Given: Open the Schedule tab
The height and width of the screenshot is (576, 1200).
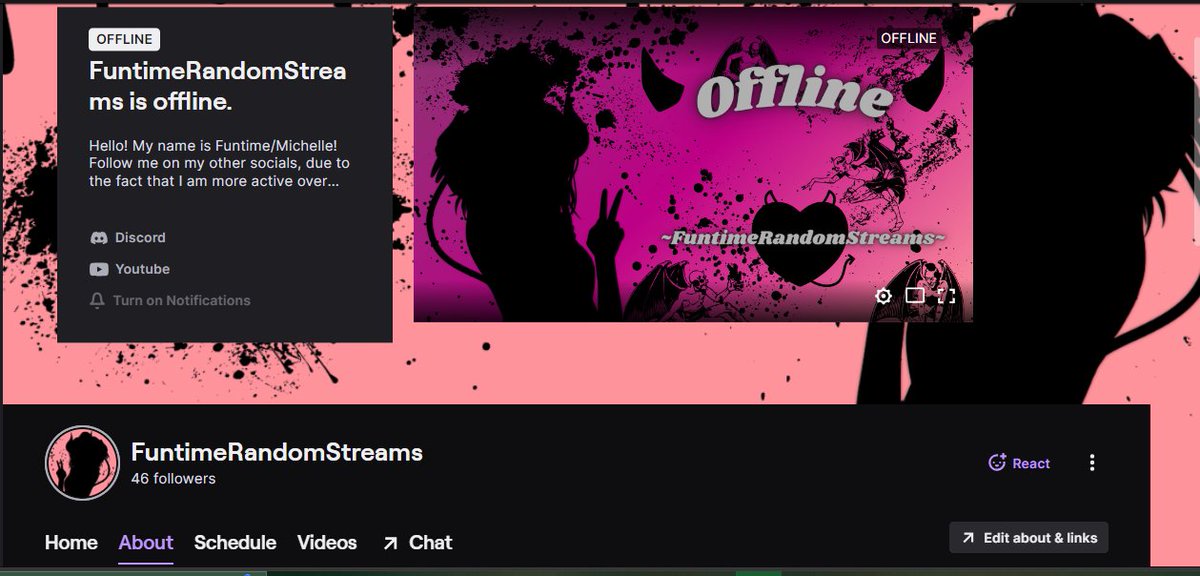Looking at the screenshot, I should pyautogui.click(x=235, y=543).
